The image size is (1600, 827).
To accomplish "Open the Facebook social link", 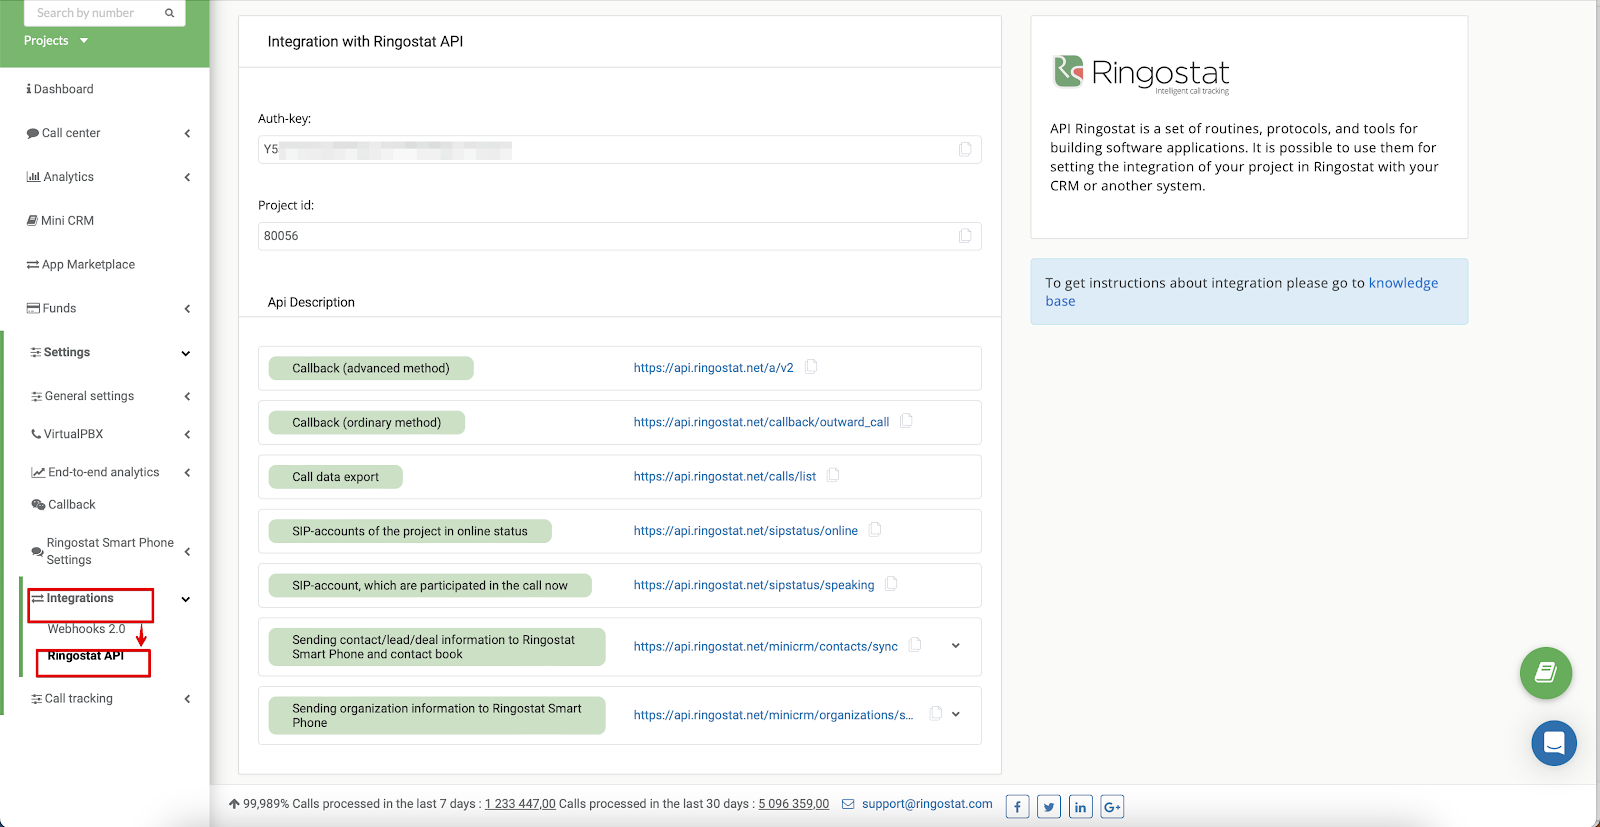I will click(1017, 807).
